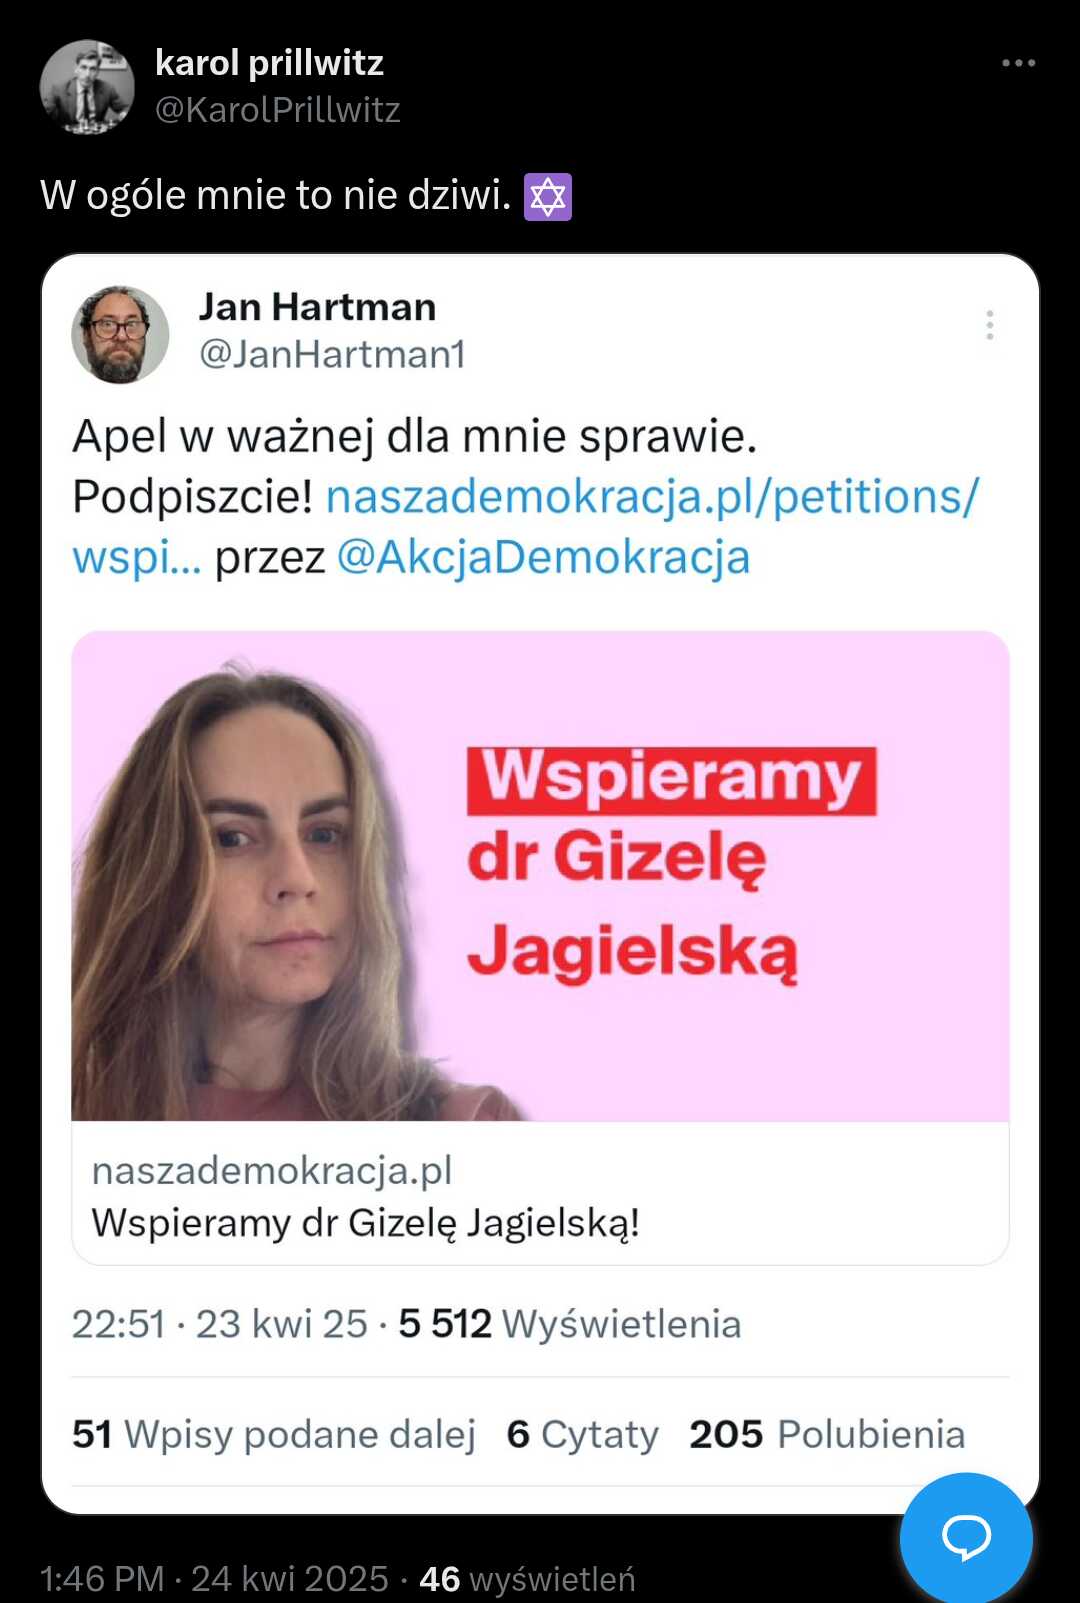Screen dimensions: 1080x1603
Task: Tap the 1:46 PM · 24 kwi 2025 timestamp
Action: coord(214,1579)
